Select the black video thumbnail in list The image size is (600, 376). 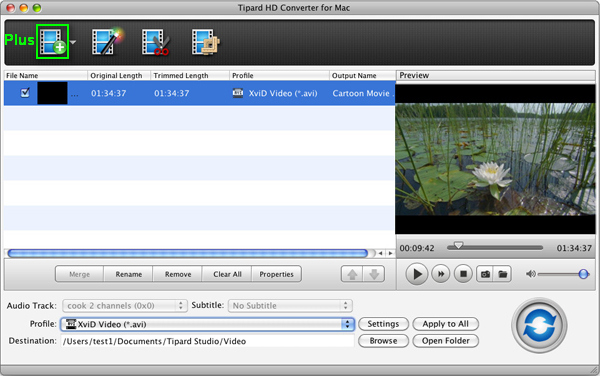(x=52, y=93)
